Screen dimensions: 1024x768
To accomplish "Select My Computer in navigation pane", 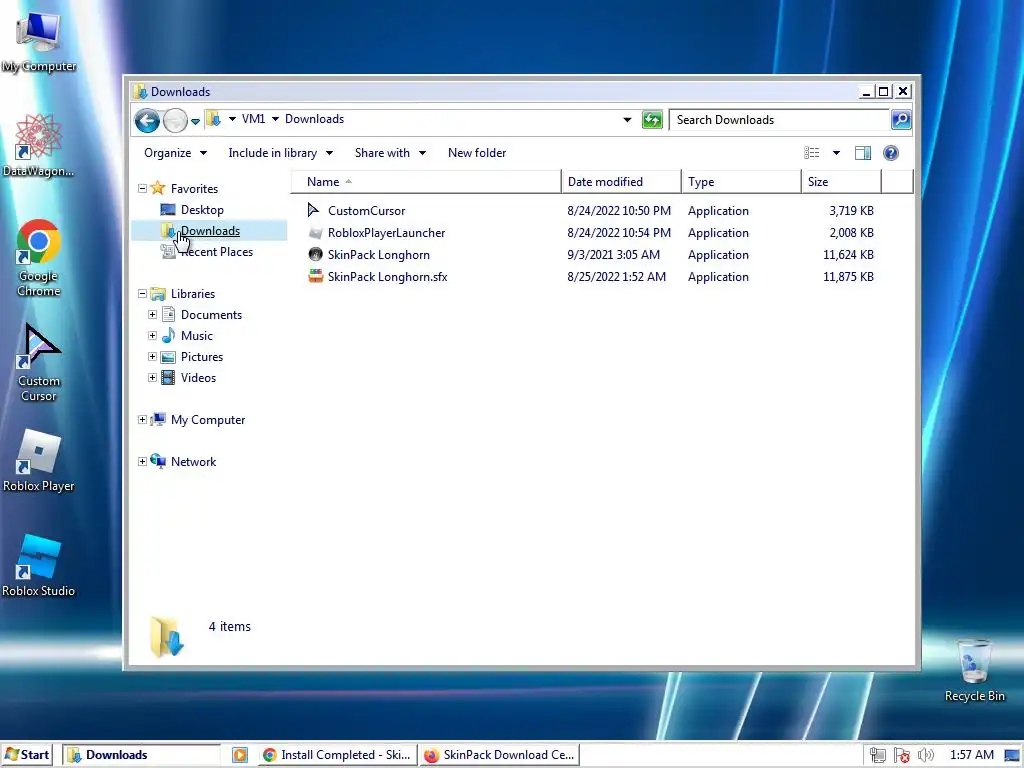I will [208, 420].
